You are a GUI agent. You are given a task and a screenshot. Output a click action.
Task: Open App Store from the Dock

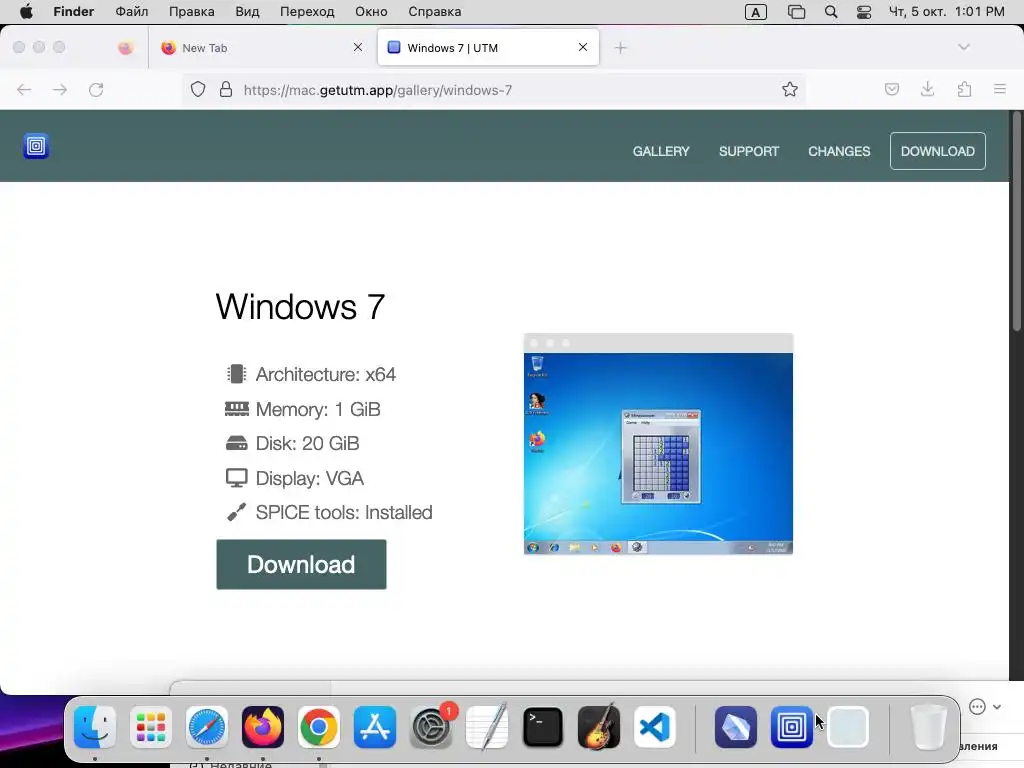point(375,727)
